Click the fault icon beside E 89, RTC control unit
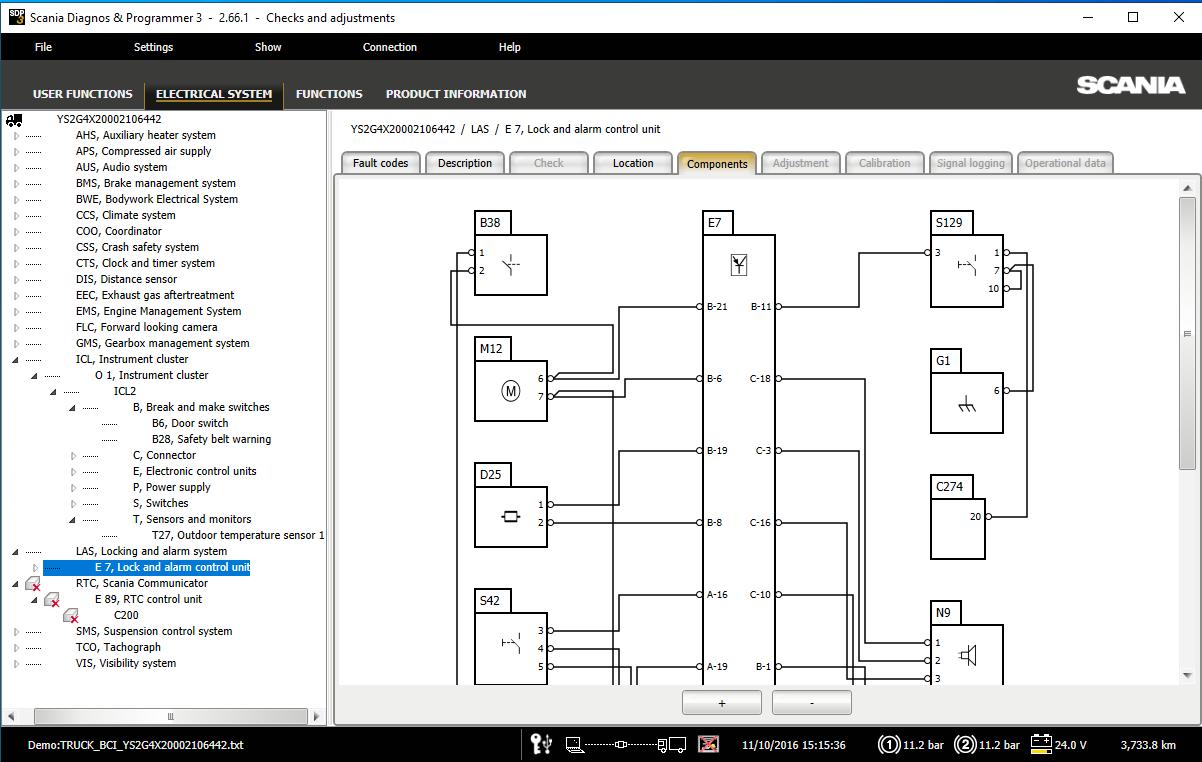The width and height of the screenshot is (1202, 762). tap(52, 600)
